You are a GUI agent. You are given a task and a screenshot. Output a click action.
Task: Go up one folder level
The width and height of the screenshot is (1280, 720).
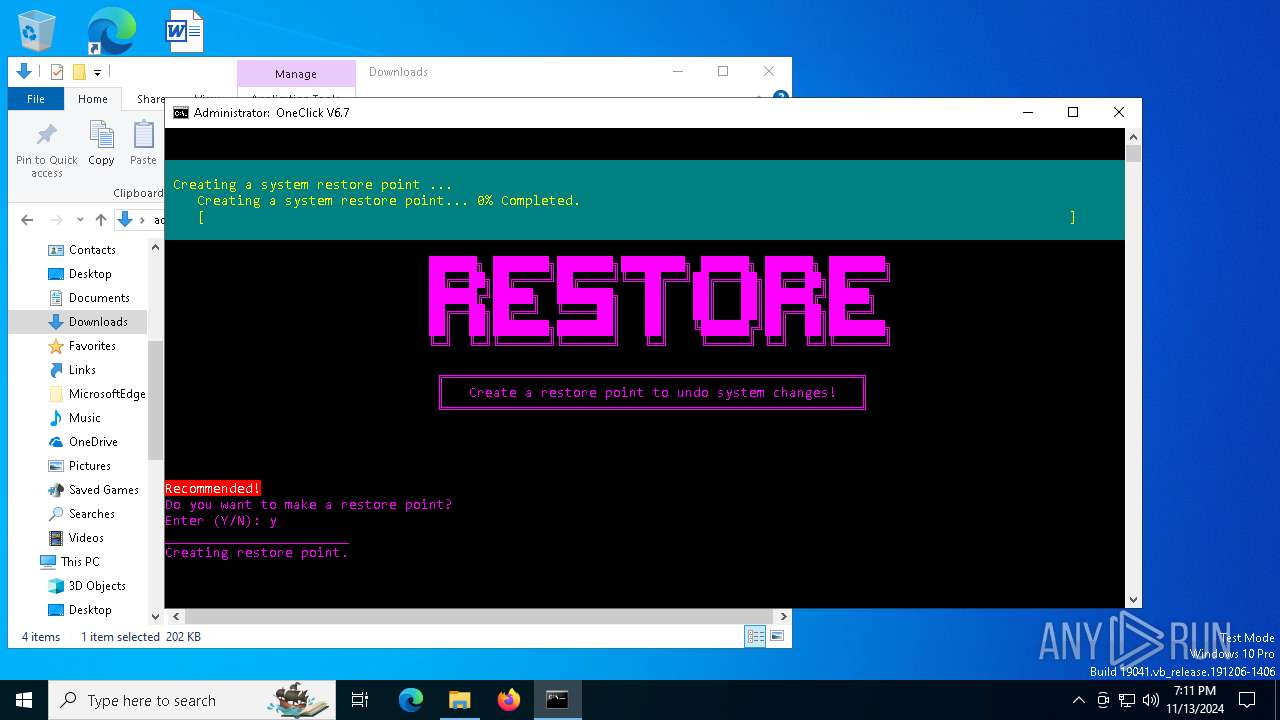tap(101, 220)
